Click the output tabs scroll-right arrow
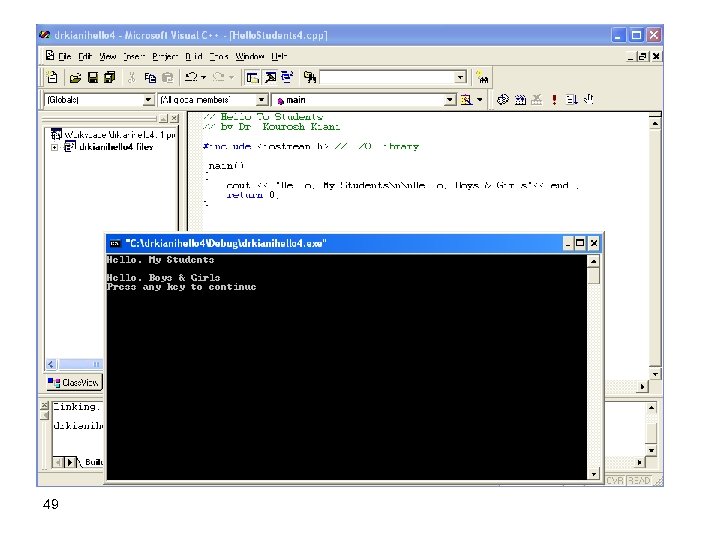720x540 pixels. (70, 462)
